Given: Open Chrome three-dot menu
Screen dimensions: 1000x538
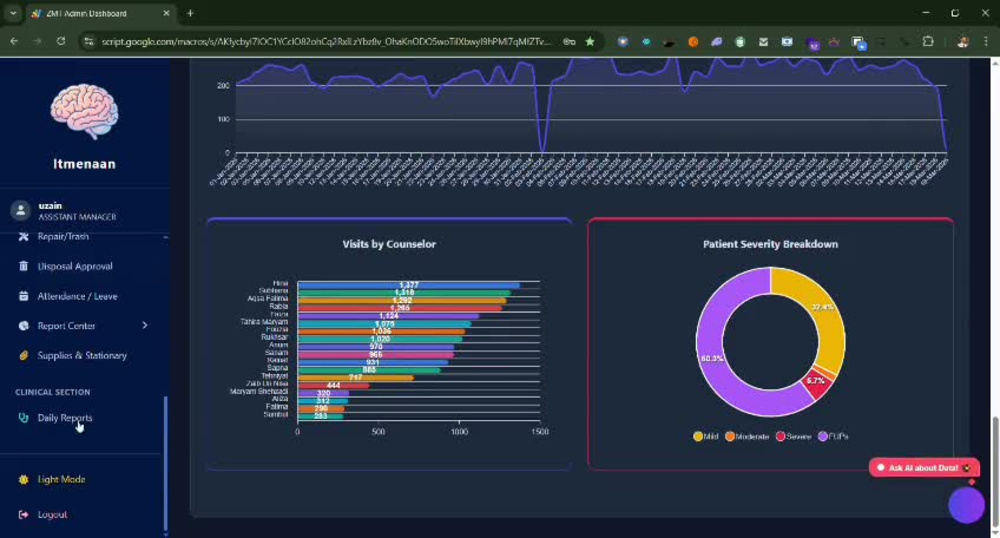Looking at the screenshot, I should pyautogui.click(x=986, y=41).
